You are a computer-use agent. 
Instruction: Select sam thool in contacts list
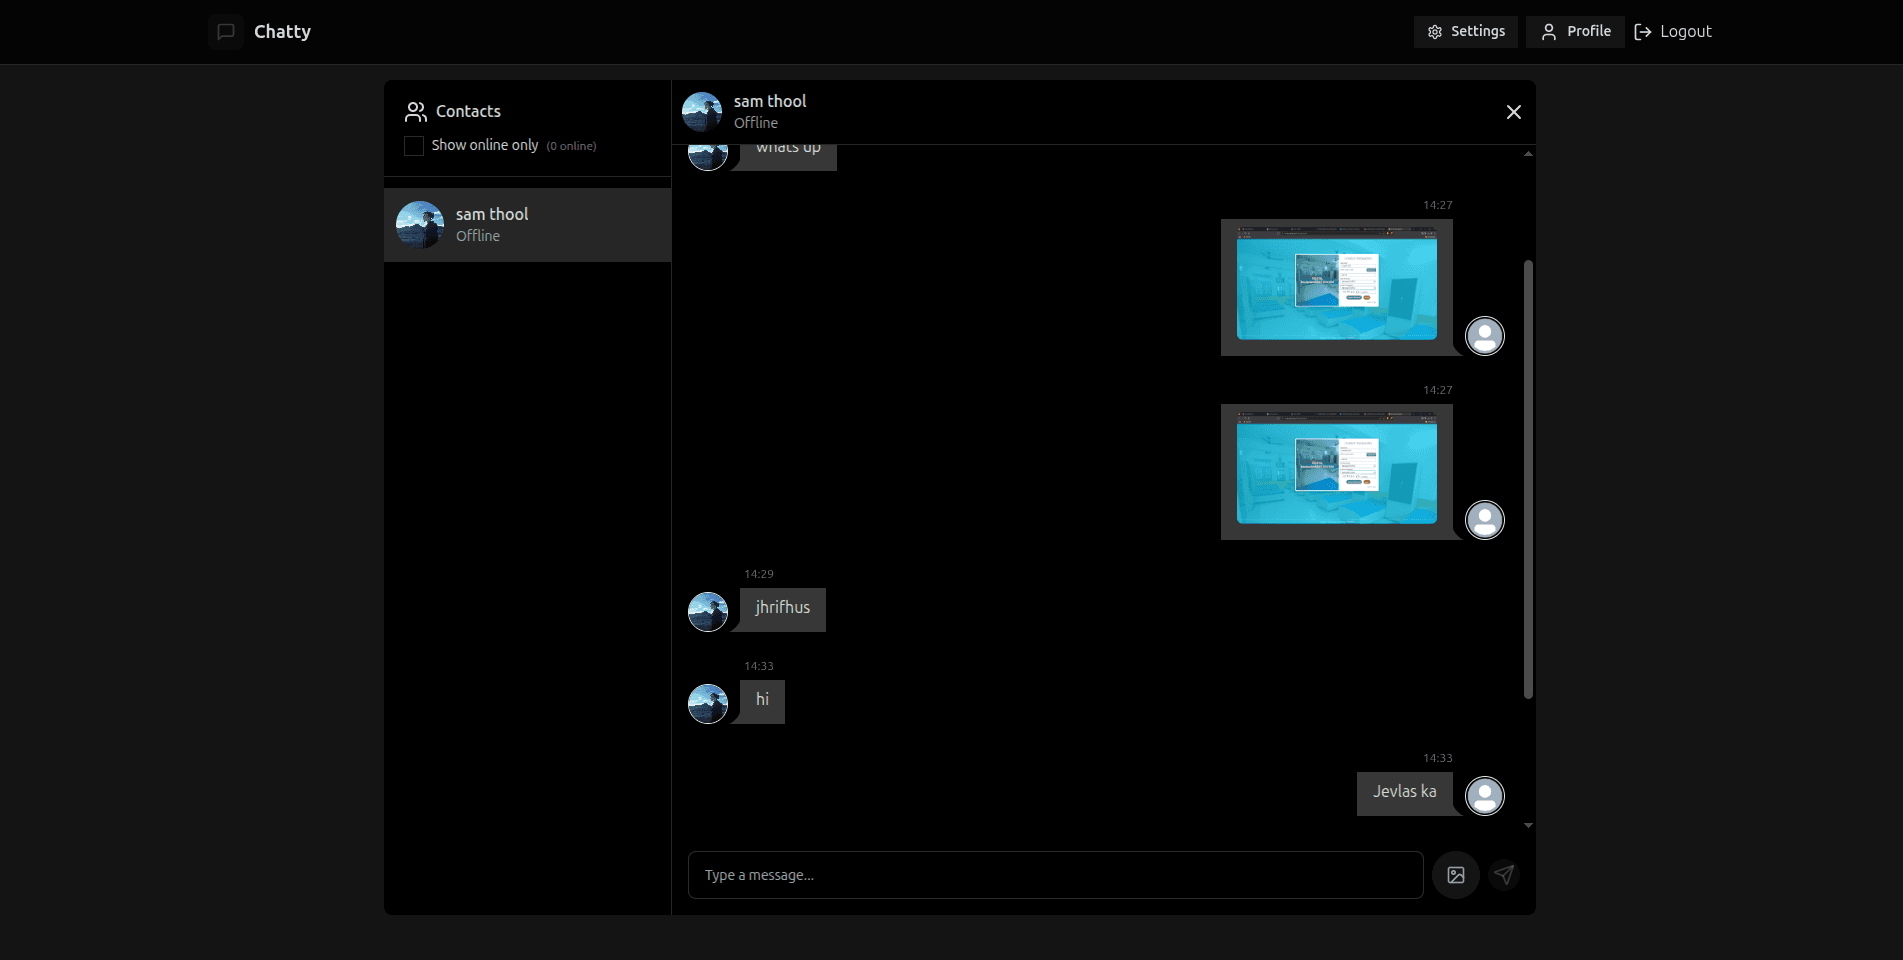click(527, 225)
